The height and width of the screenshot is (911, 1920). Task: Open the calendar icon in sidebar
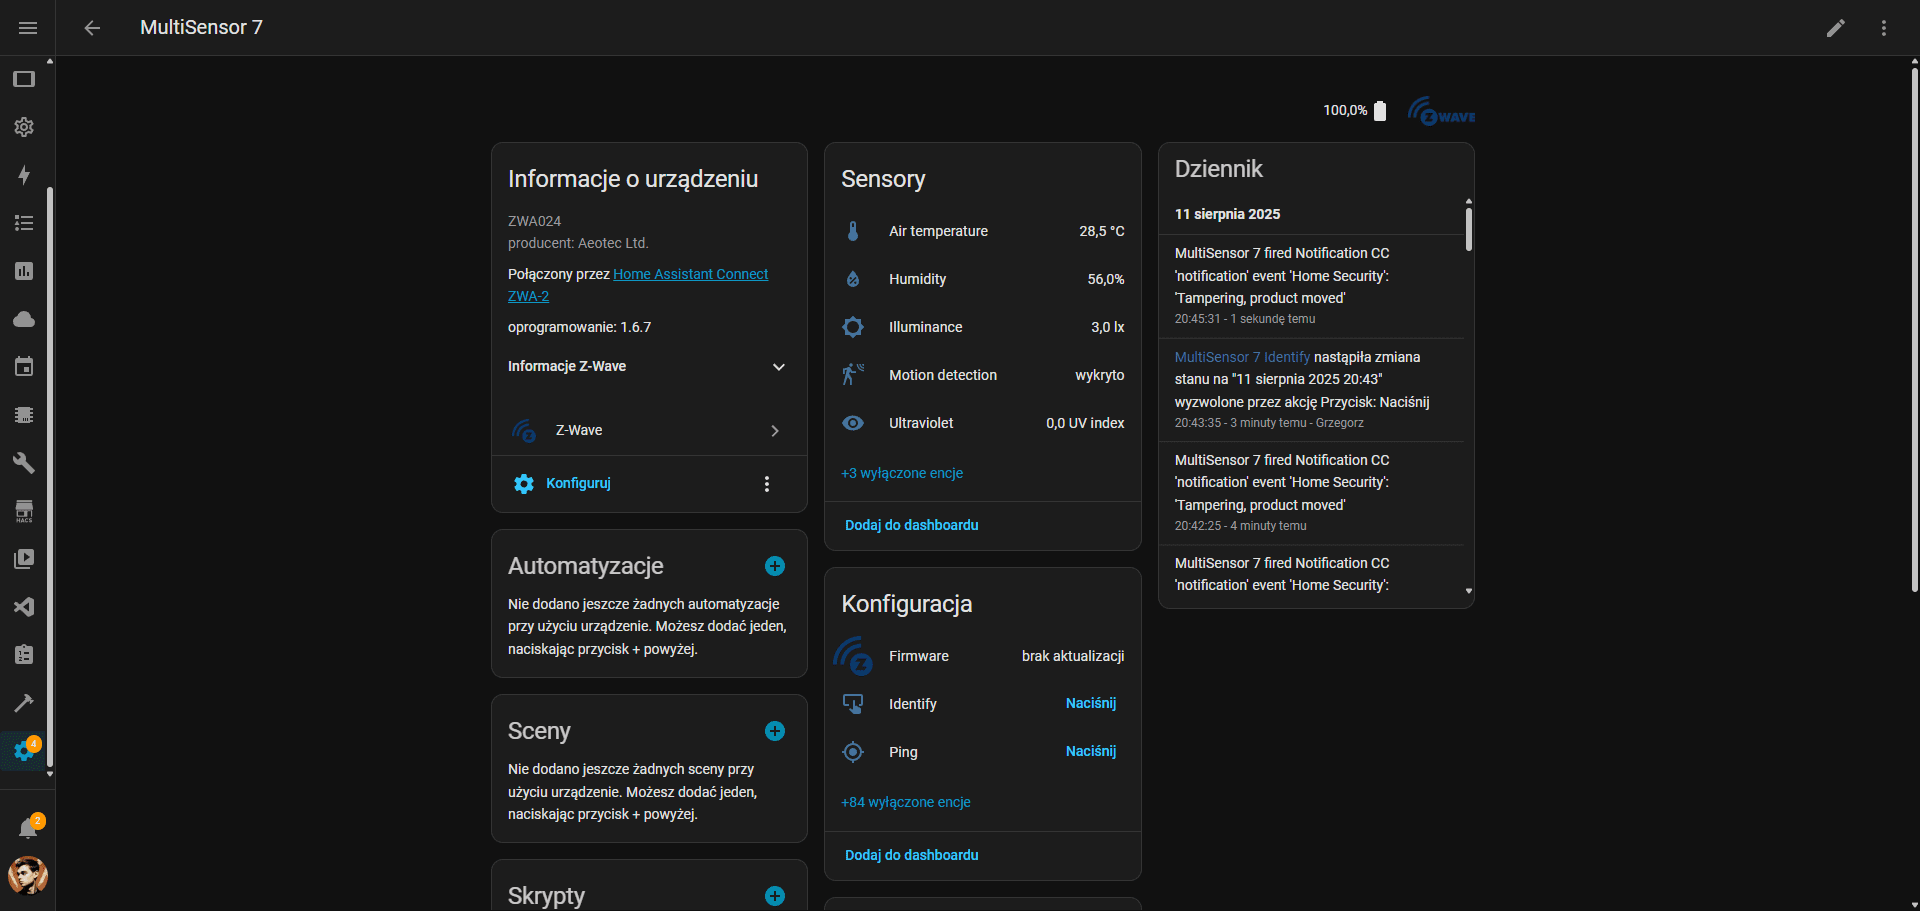[x=24, y=367]
